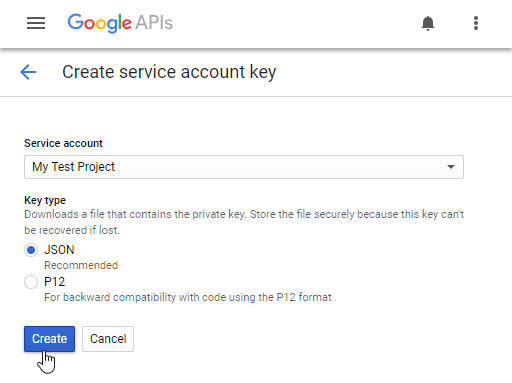Image resolution: width=512 pixels, height=383 pixels.
Task: Click the P12 backward compatibility description
Action: (188, 297)
